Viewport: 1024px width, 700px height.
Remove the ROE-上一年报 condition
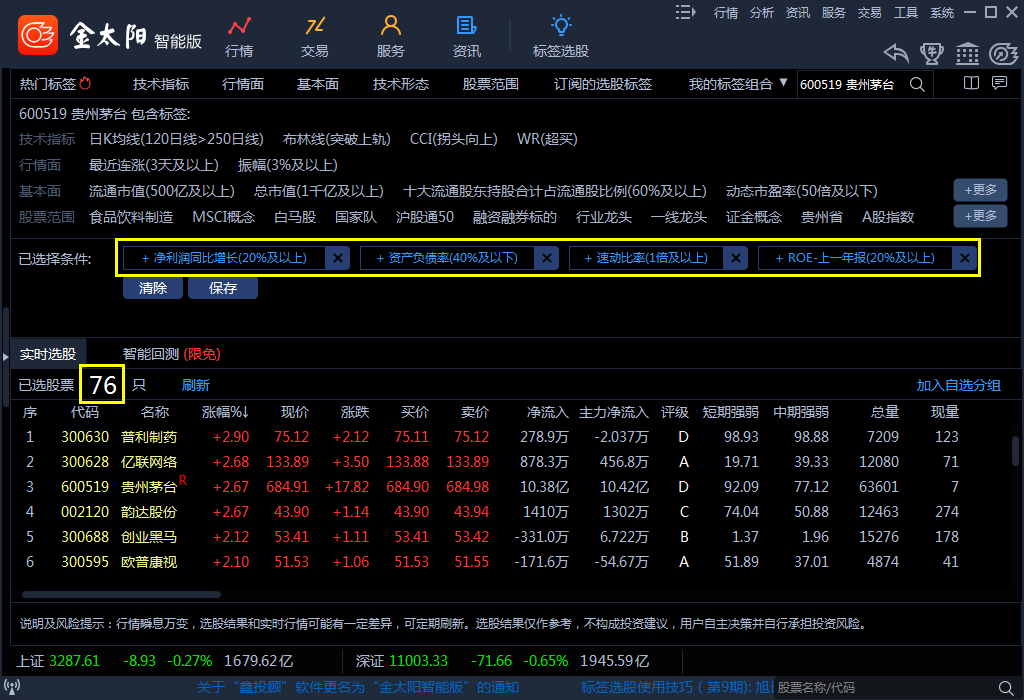tap(965, 258)
